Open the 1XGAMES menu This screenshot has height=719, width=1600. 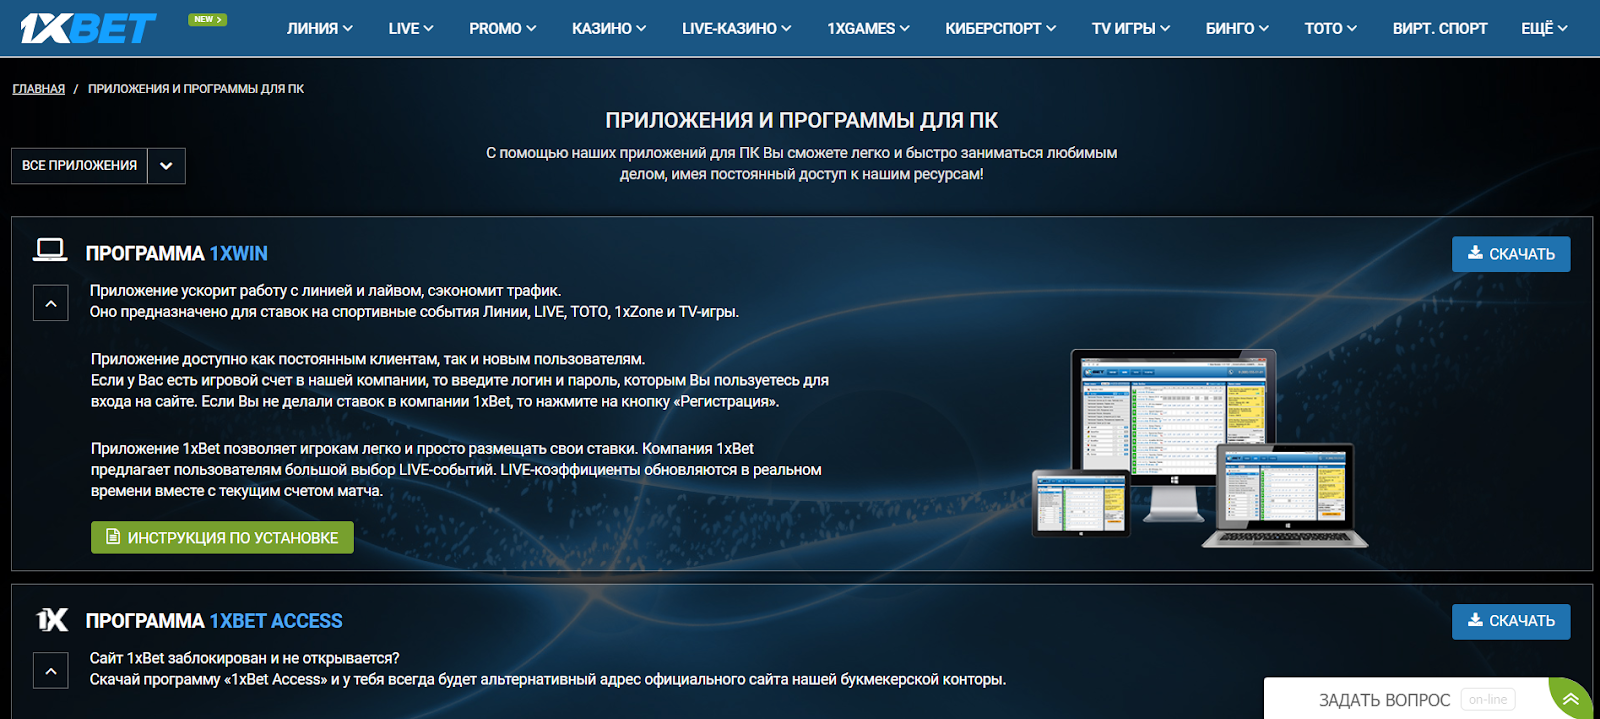point(868,29)
